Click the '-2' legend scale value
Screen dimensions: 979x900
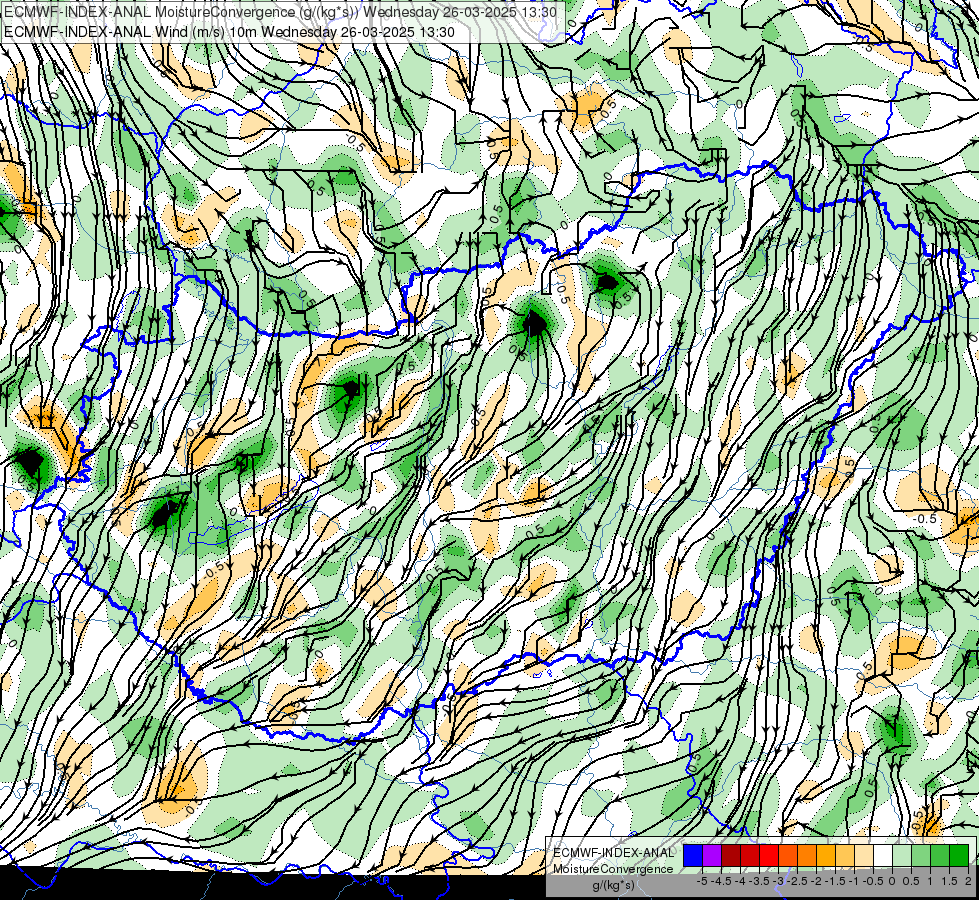(x=817, y=881)
